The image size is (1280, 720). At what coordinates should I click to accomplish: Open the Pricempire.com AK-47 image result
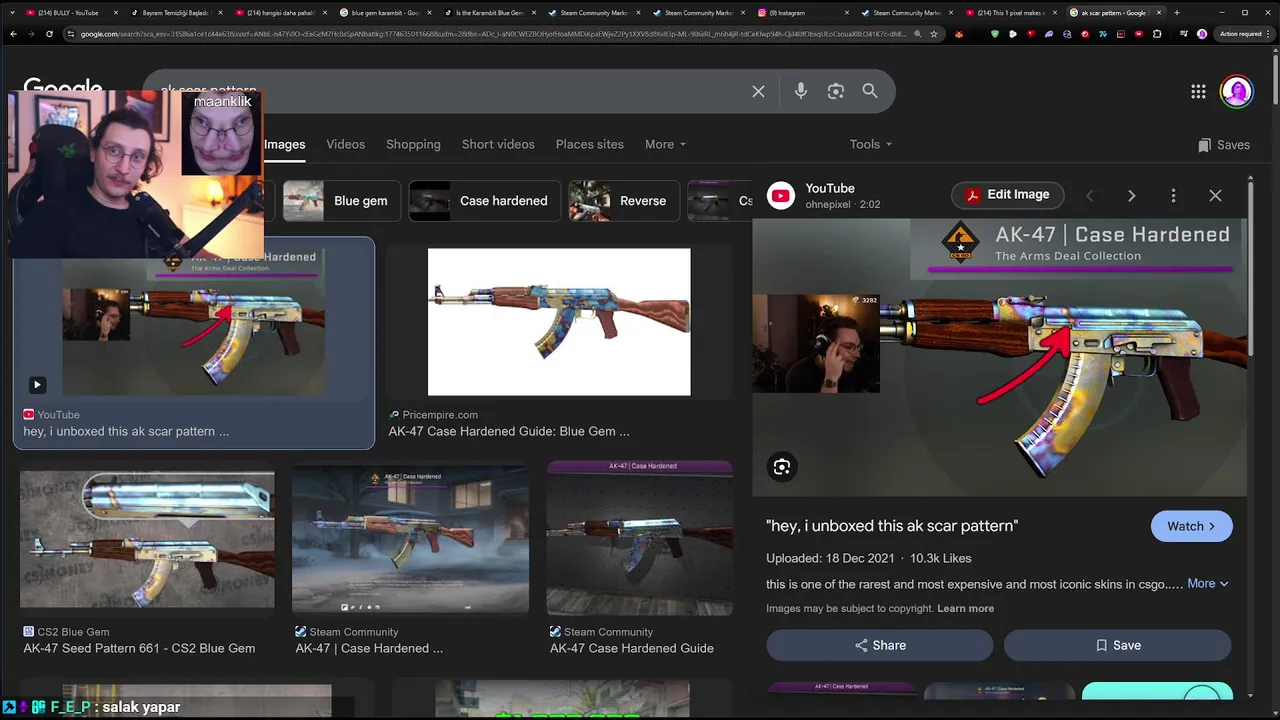[x=559, y=322]
